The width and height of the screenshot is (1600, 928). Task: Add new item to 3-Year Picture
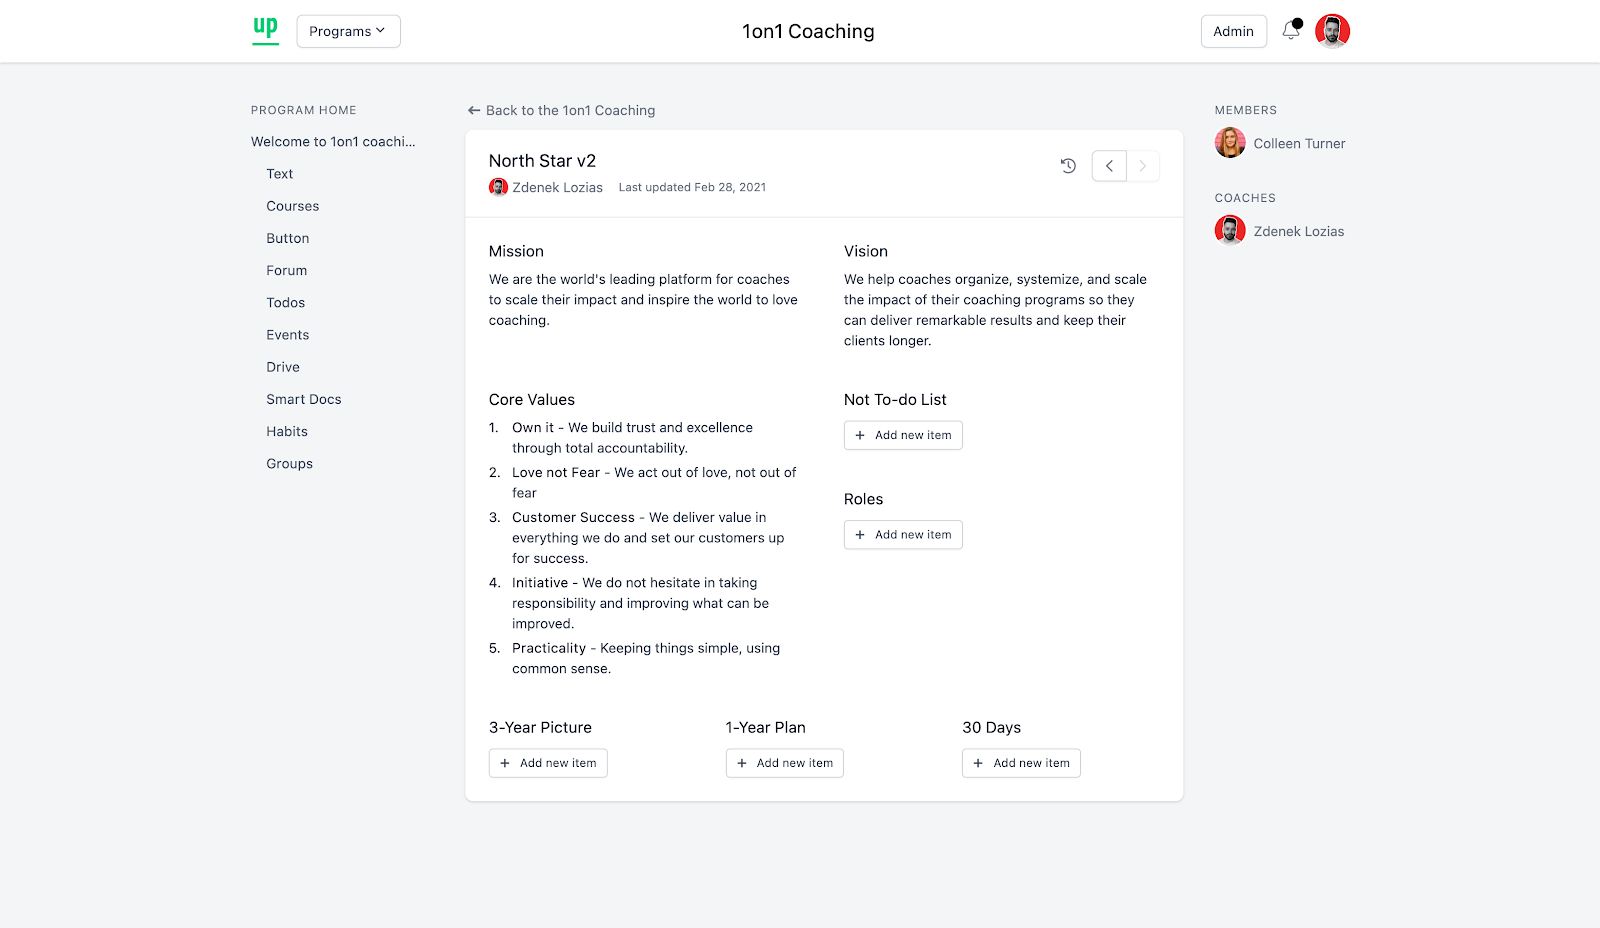pos(548,763)
